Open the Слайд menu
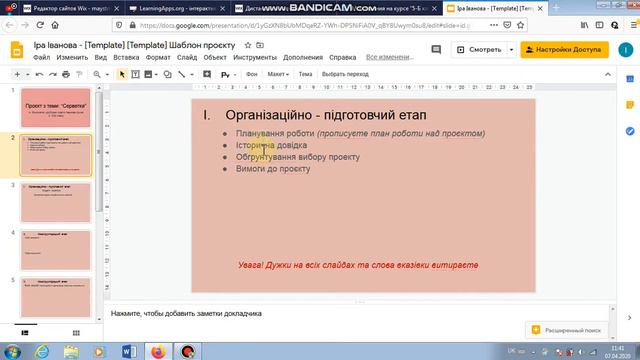The height and width of the screenshot is (360, 640). pyautogui.click(x=187, y=58)
